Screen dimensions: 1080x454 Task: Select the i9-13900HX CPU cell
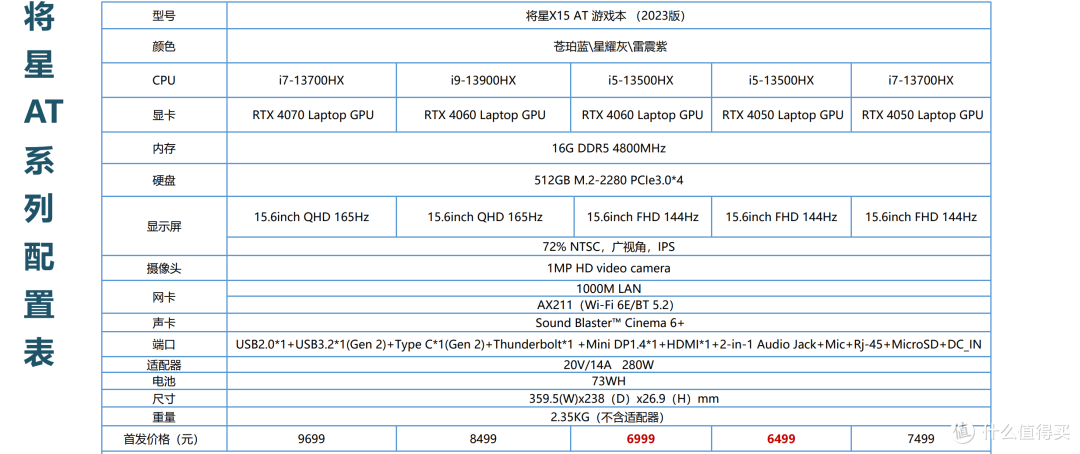tap(484, 81)
